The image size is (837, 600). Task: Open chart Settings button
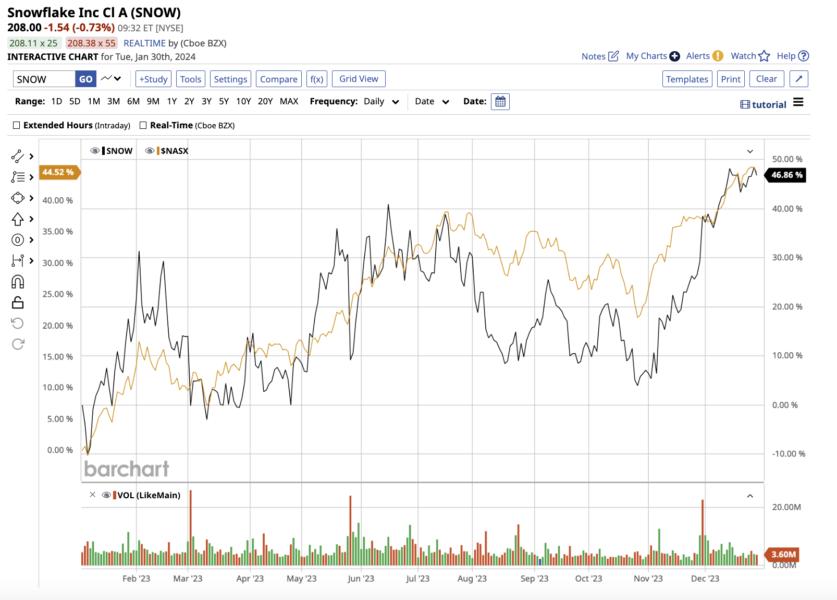pyautogui.click(x=230, y=79)
